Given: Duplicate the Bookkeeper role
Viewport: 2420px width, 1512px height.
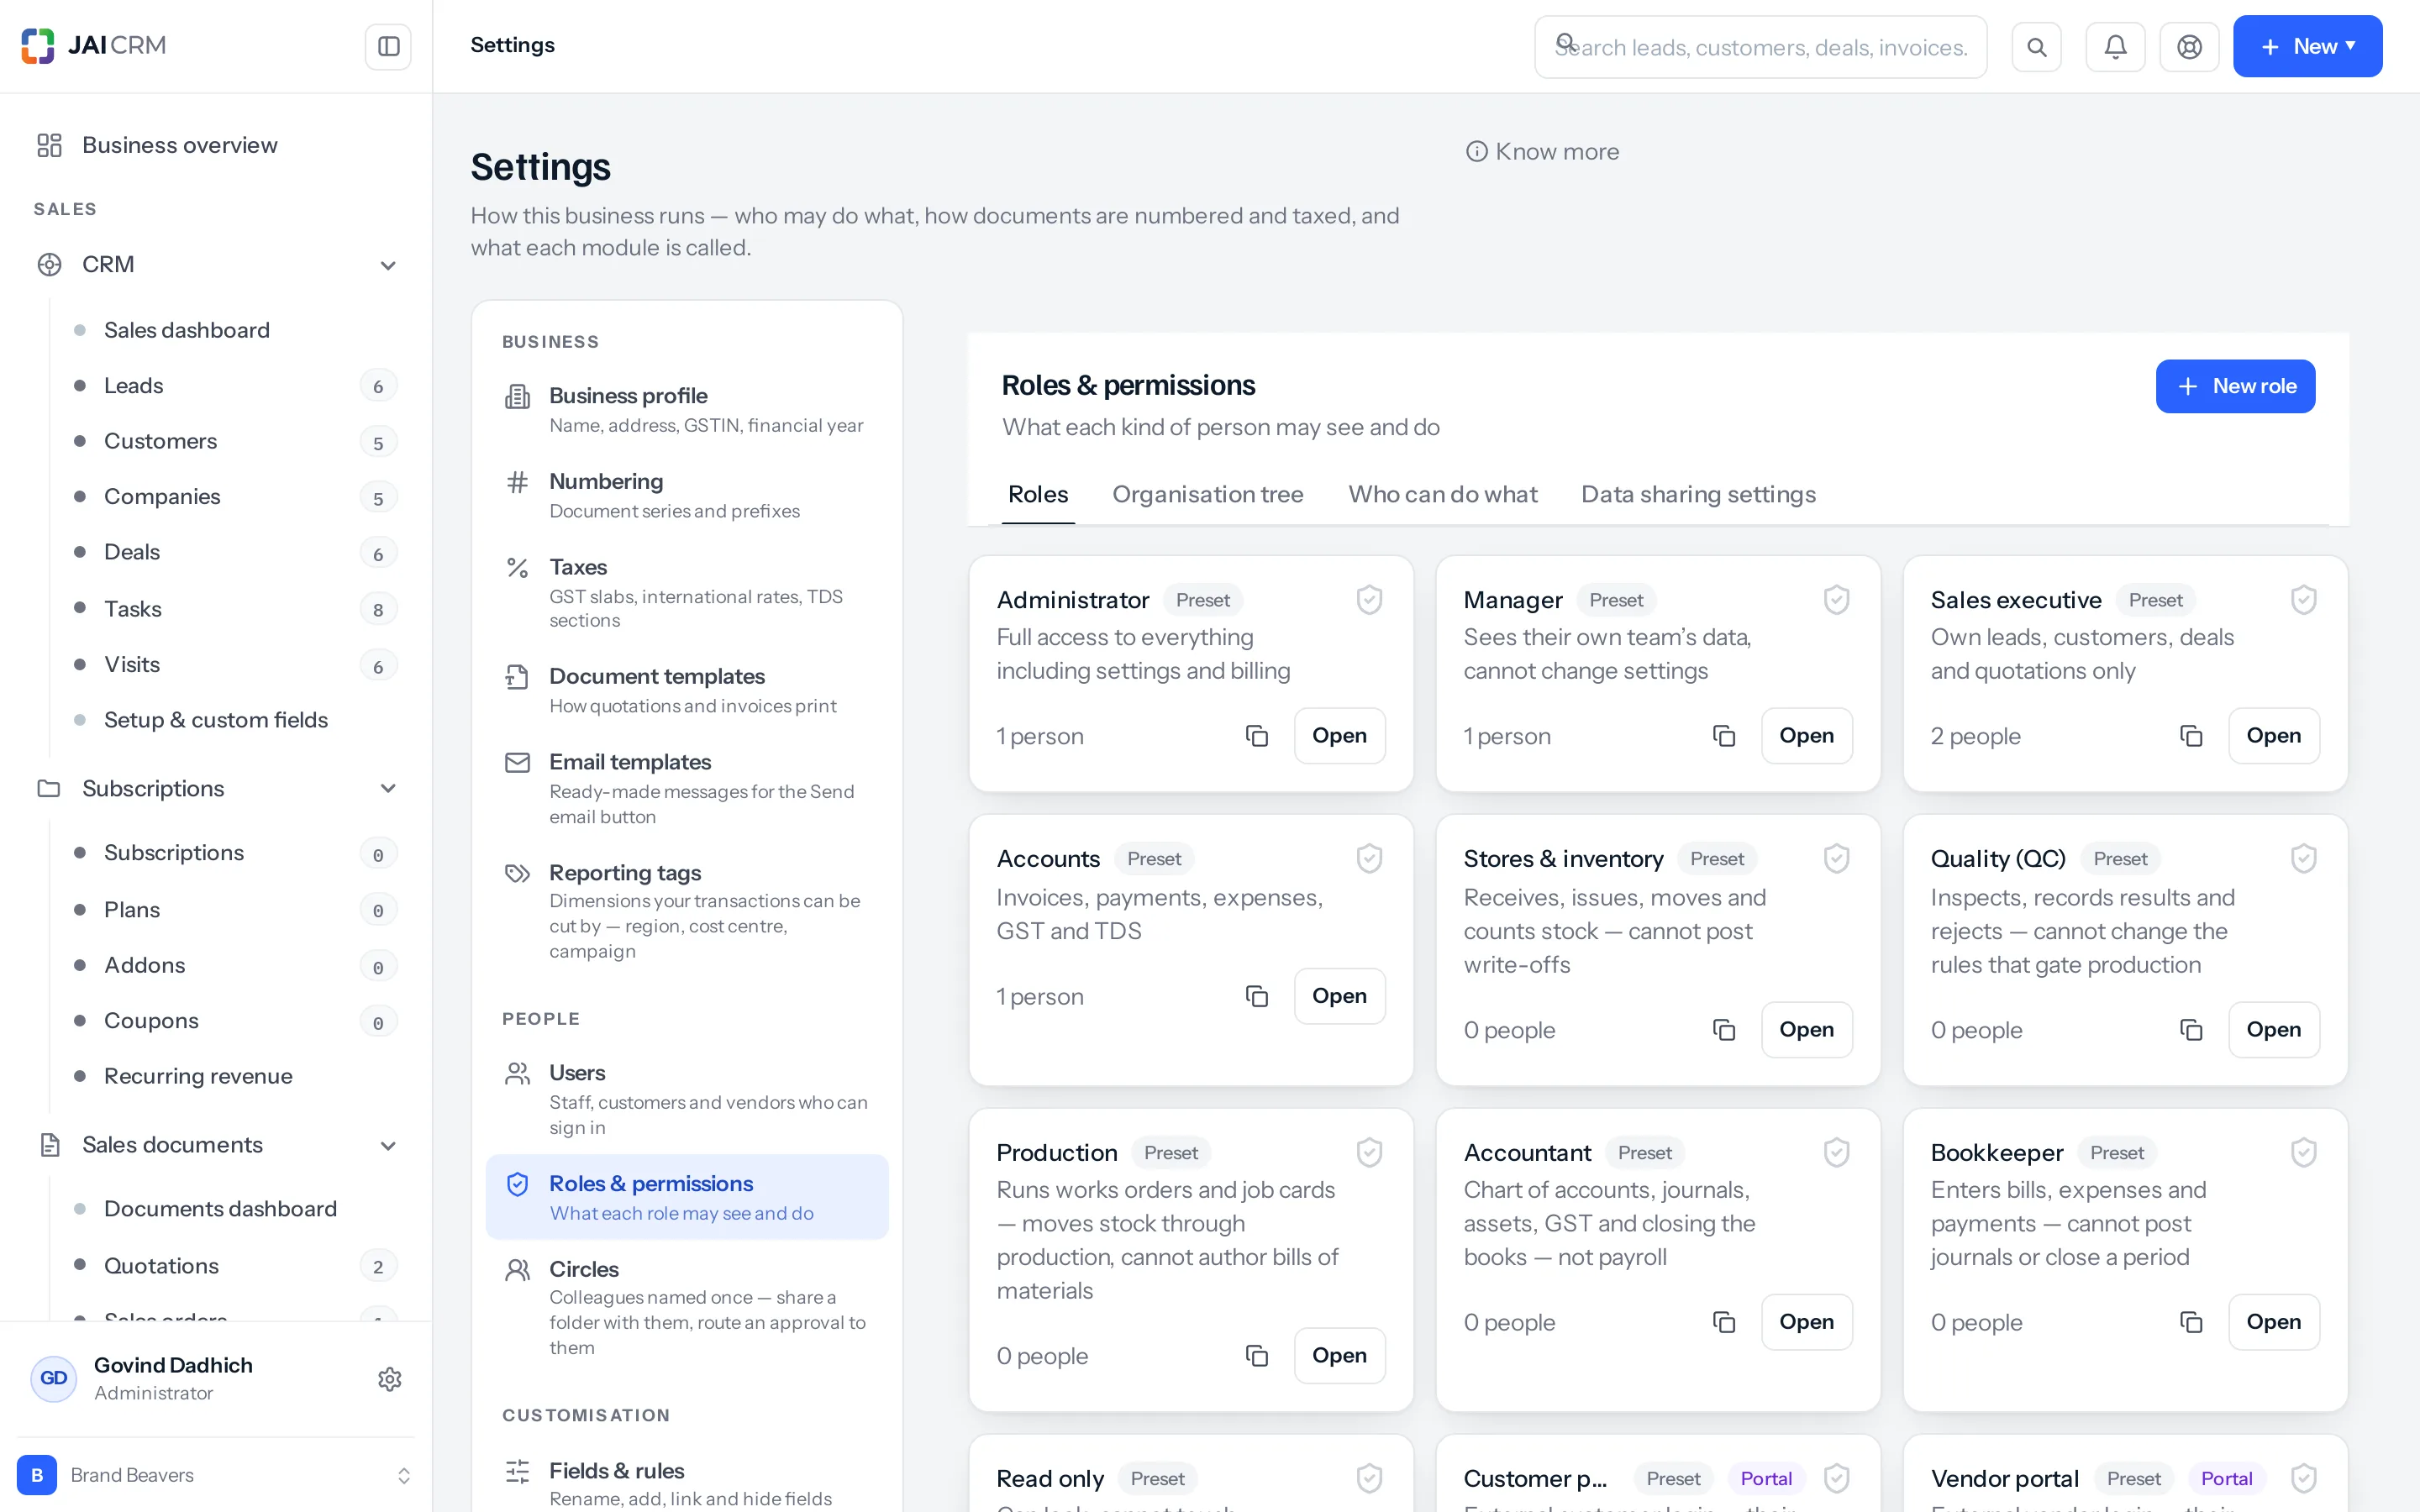Looking at the screenshot, I should pos(2191,1322).
